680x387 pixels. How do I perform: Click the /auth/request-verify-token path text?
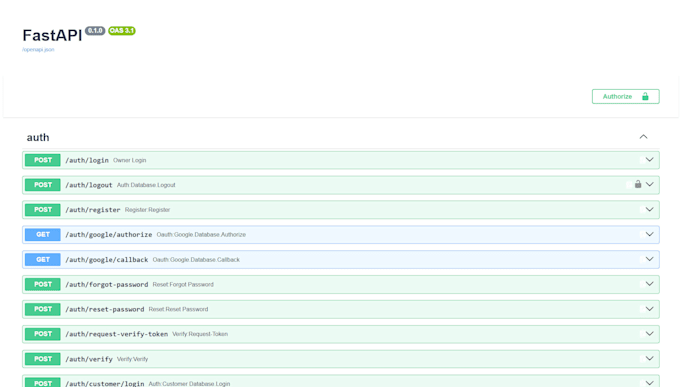click(x=116, y=334)
